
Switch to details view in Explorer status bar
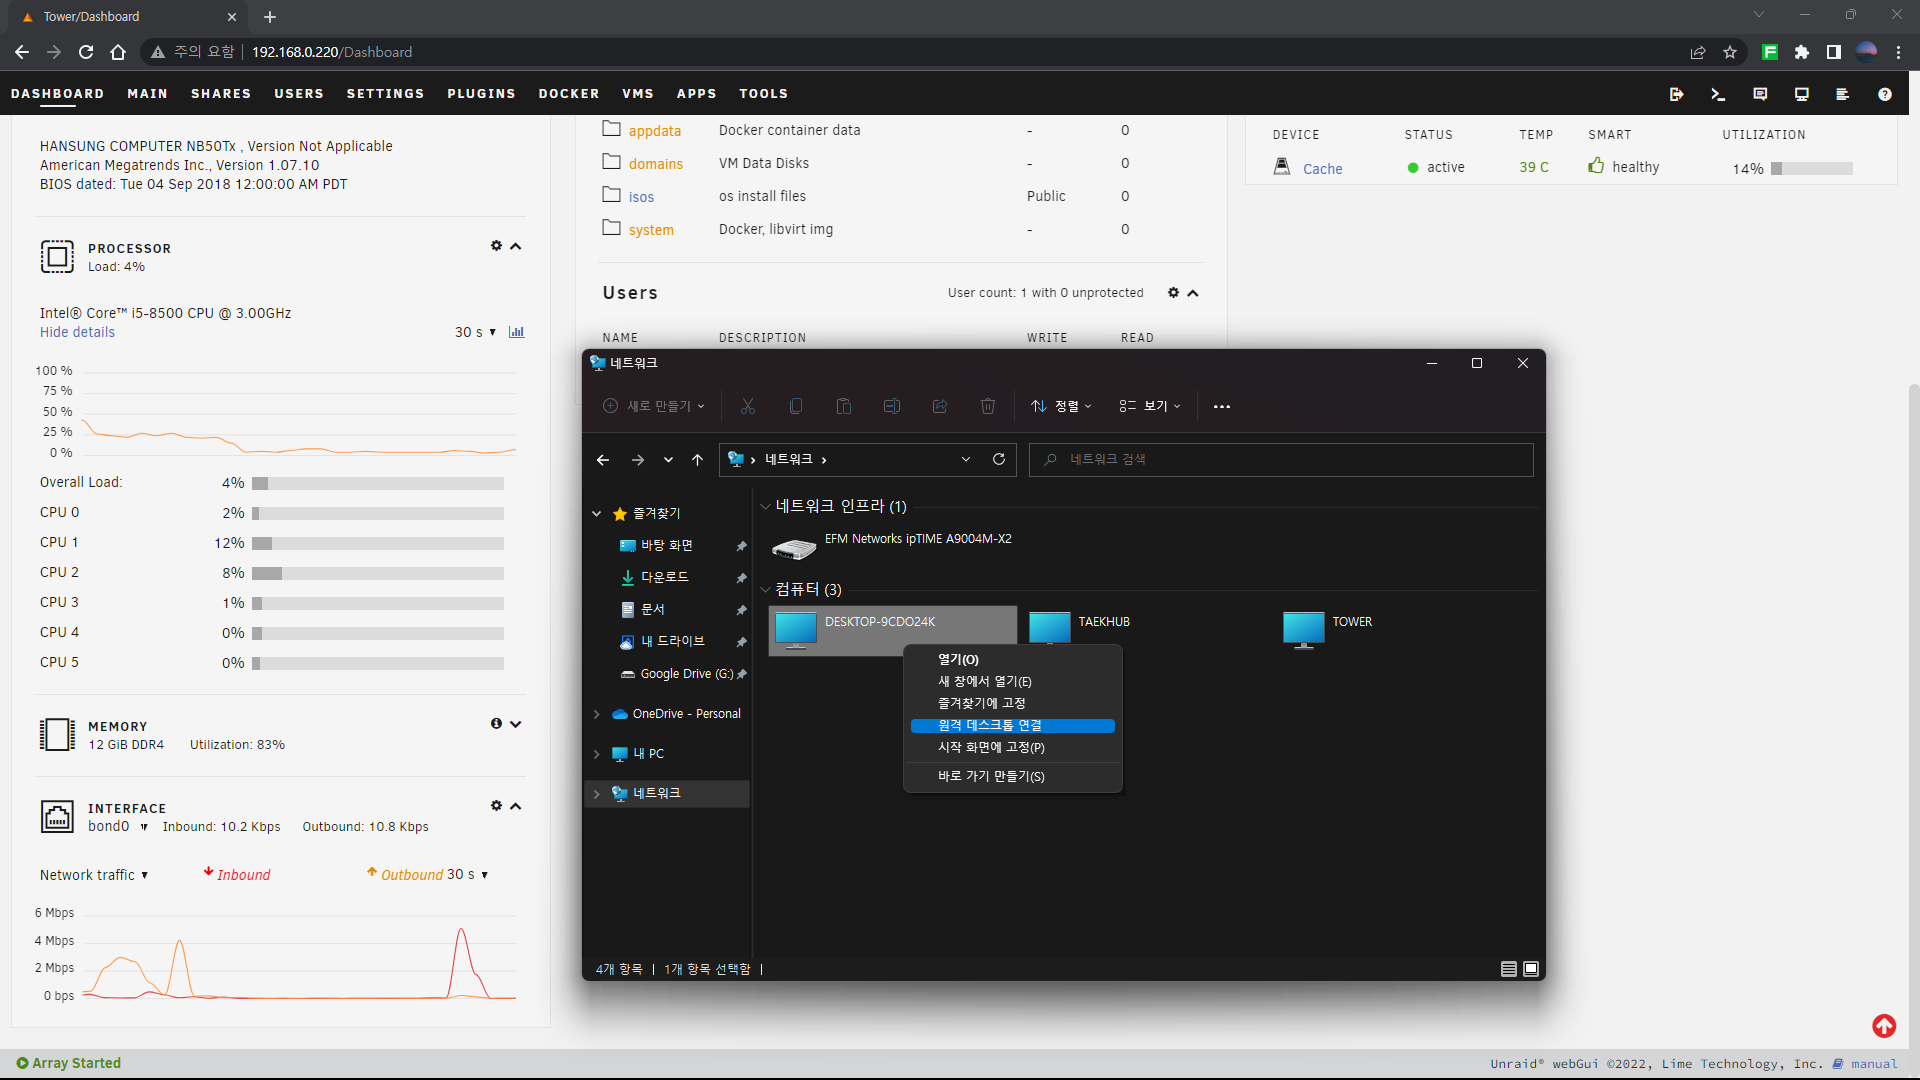(1508, 968)
